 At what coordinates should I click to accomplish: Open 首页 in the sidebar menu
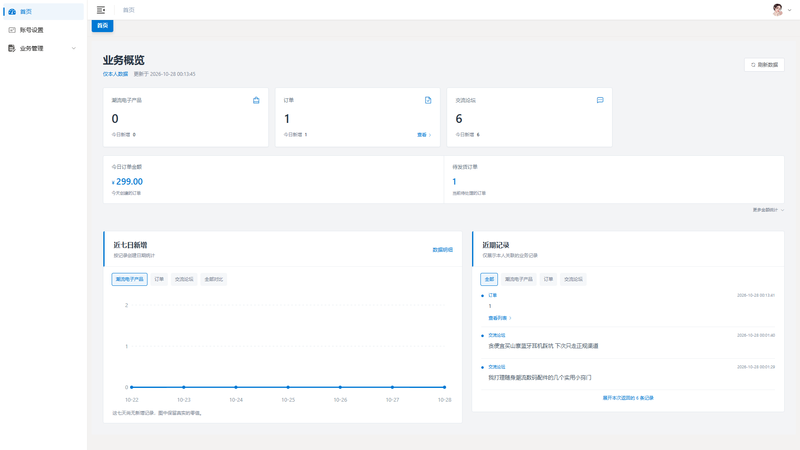tap(43, 11)
